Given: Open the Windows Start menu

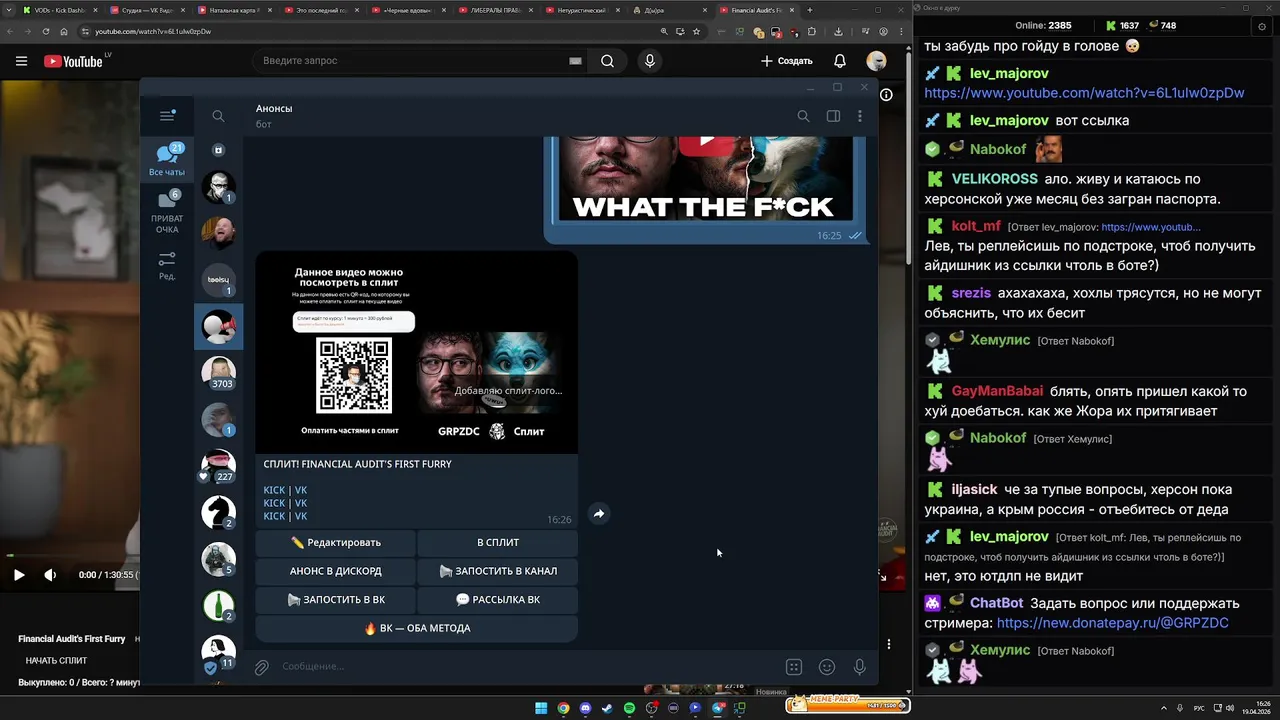Looking at the screenshot, I should [x=541, y=708].
